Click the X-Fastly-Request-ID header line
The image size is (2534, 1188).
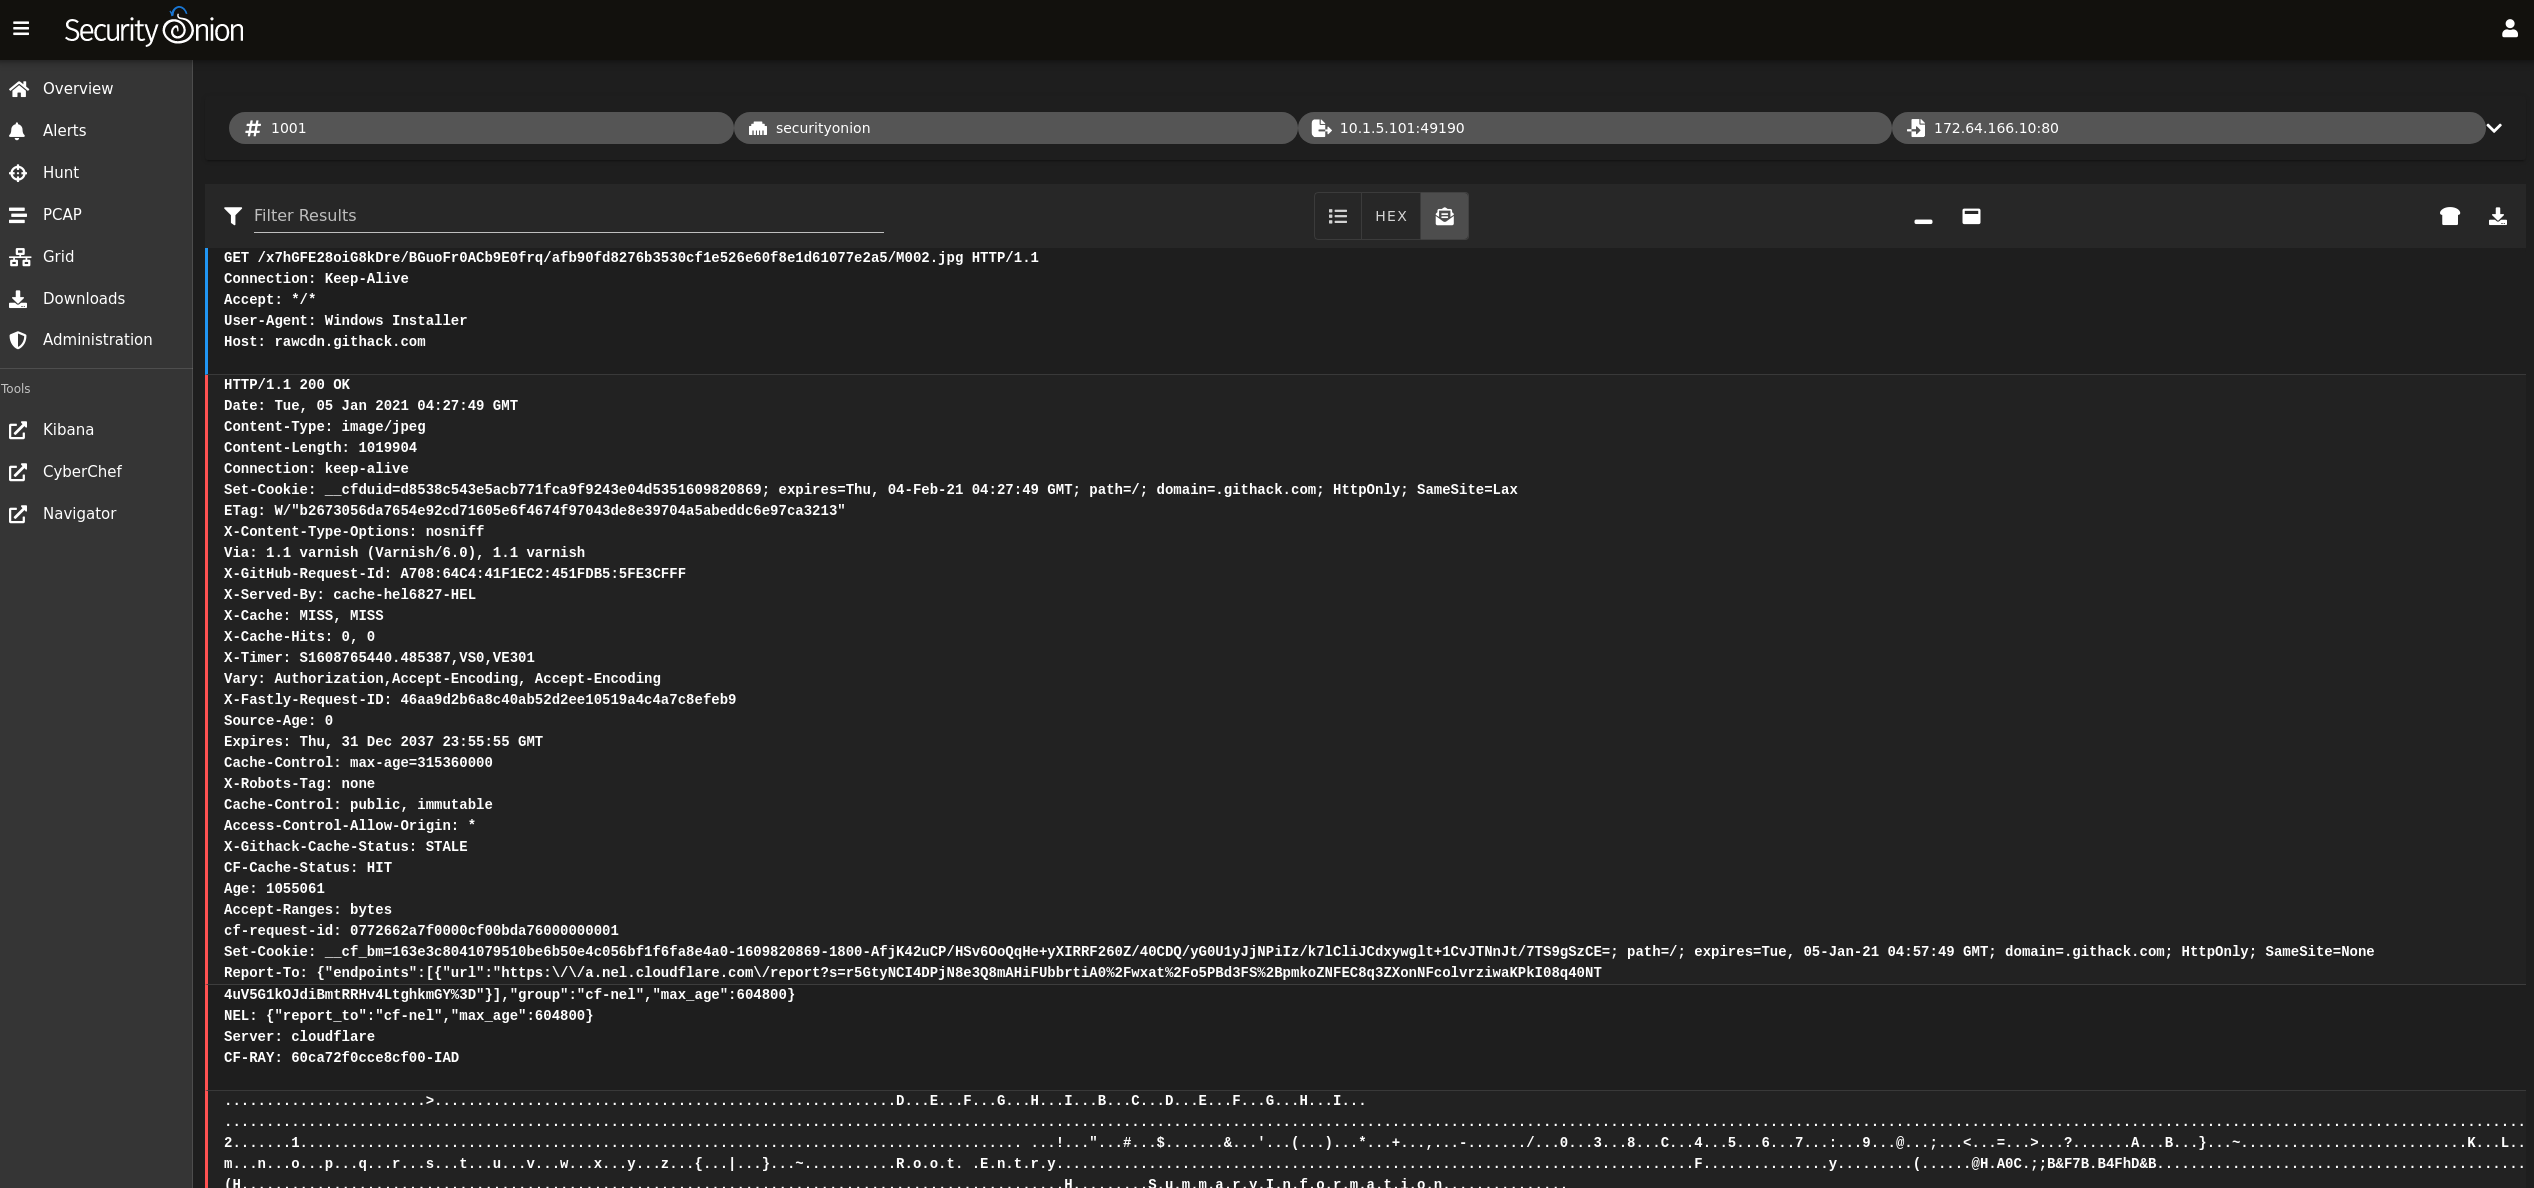(480, 700)
